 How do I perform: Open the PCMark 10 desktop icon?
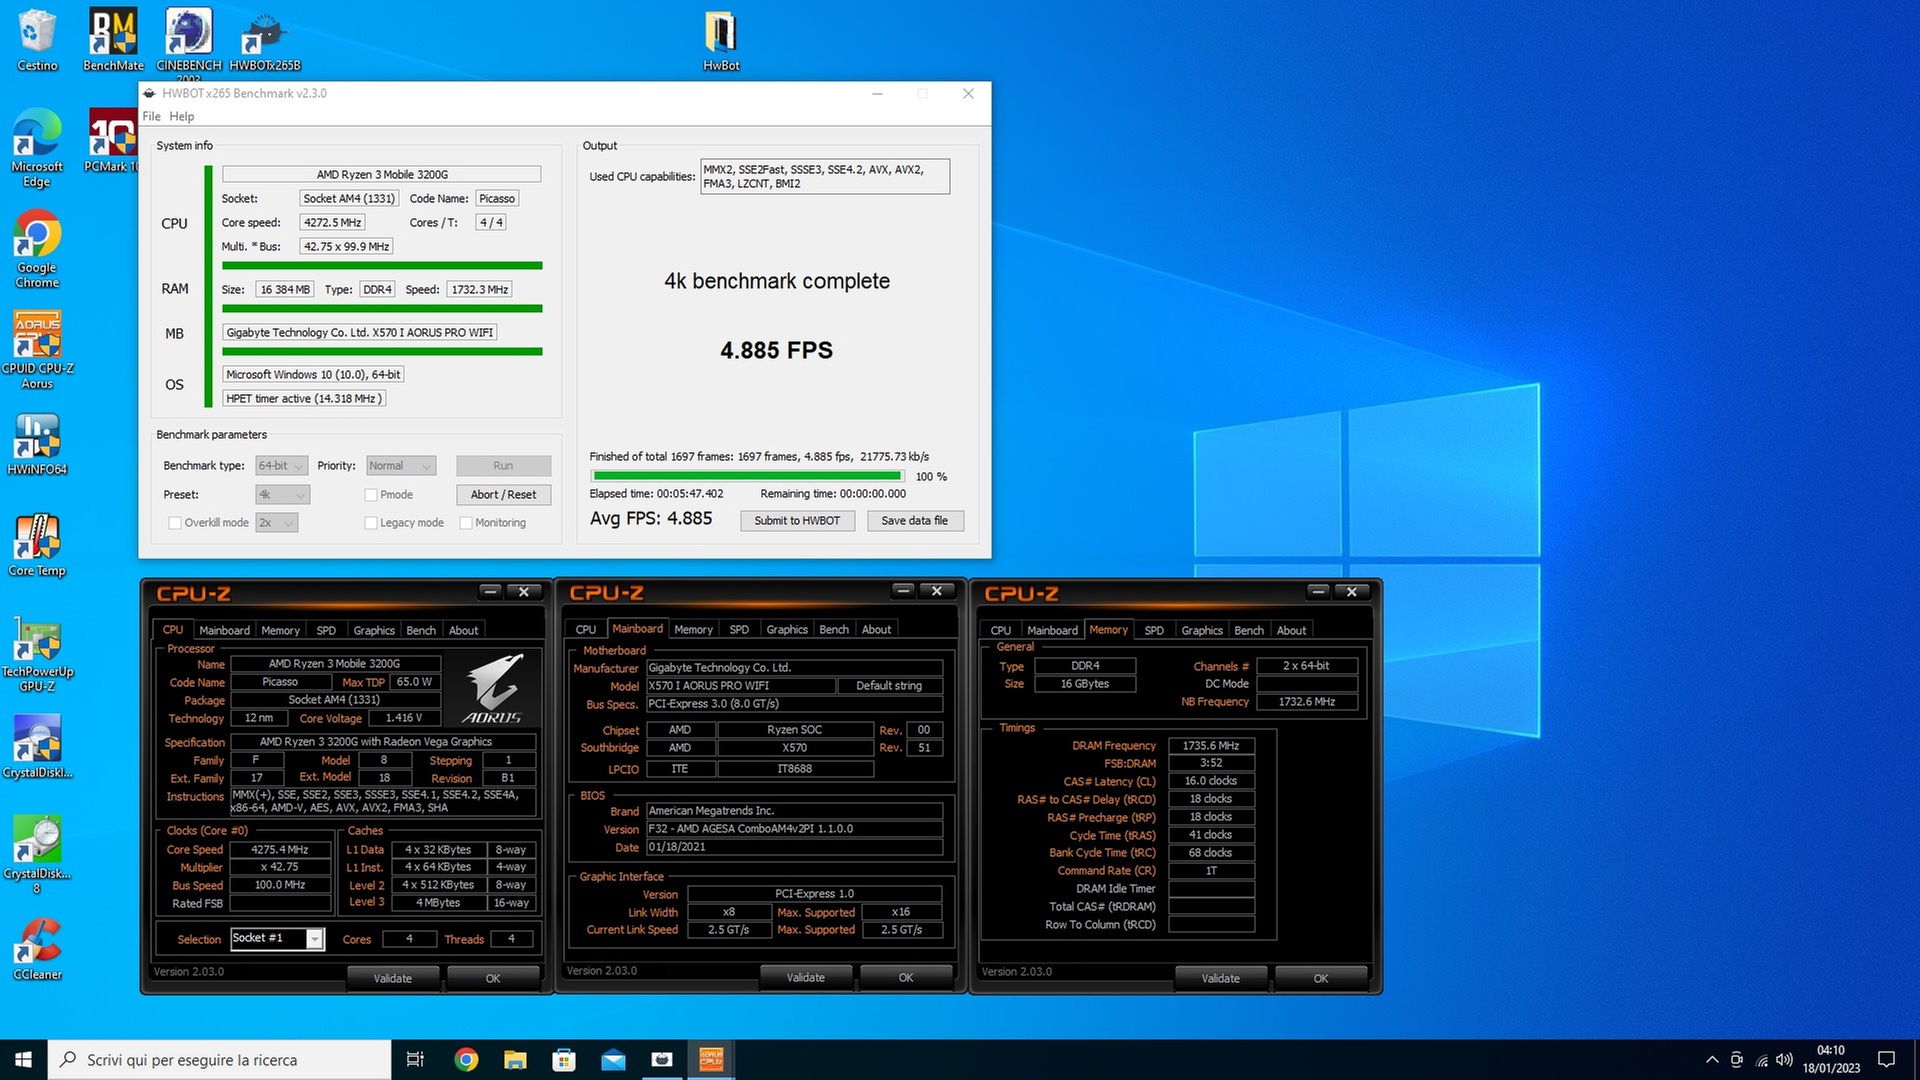[113, 140]
